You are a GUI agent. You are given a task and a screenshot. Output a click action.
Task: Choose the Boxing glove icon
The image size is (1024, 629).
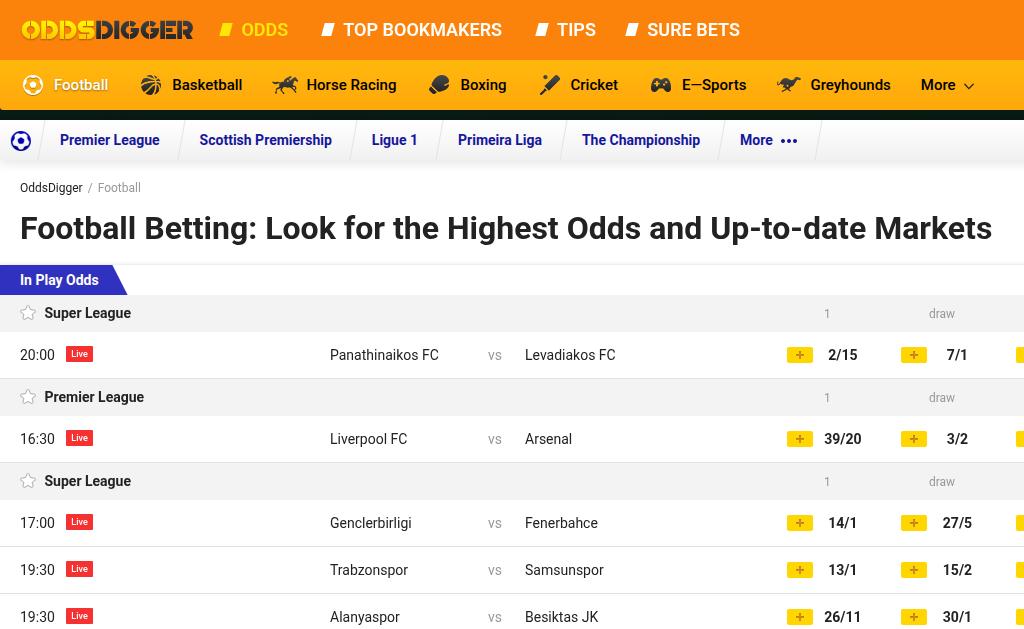click(440, 85)
